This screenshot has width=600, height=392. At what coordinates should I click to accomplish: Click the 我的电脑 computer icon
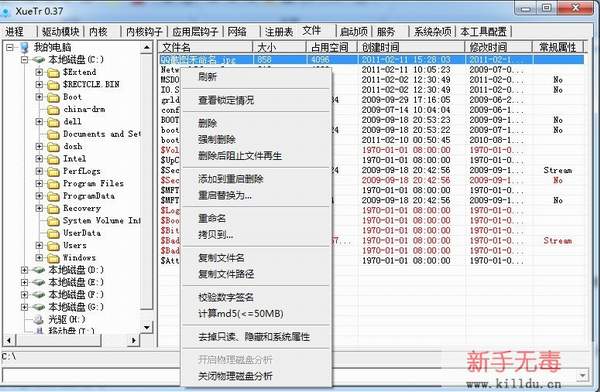pyautogui.click(x=24, y=47)
